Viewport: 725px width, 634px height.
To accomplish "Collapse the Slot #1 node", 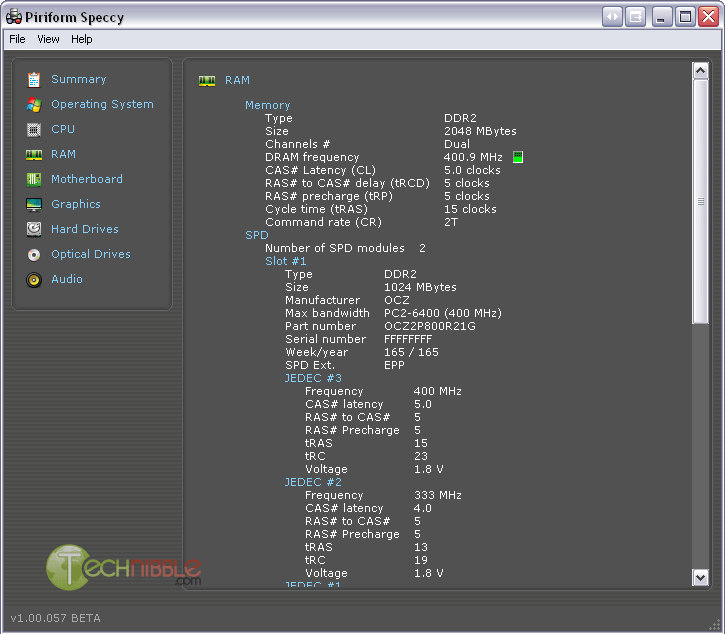I will (286, 261).
